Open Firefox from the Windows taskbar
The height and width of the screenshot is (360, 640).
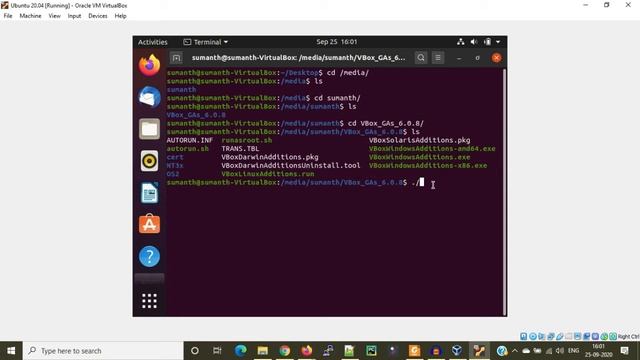coord(307,351)
